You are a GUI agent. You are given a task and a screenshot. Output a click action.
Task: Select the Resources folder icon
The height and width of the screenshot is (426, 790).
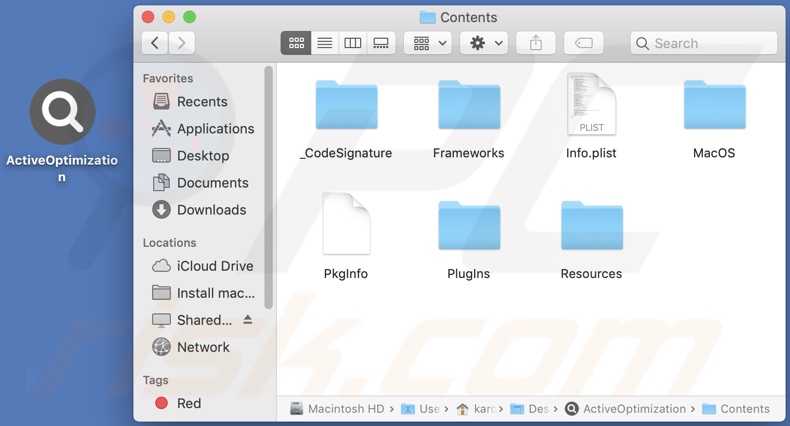click(592, 226)
